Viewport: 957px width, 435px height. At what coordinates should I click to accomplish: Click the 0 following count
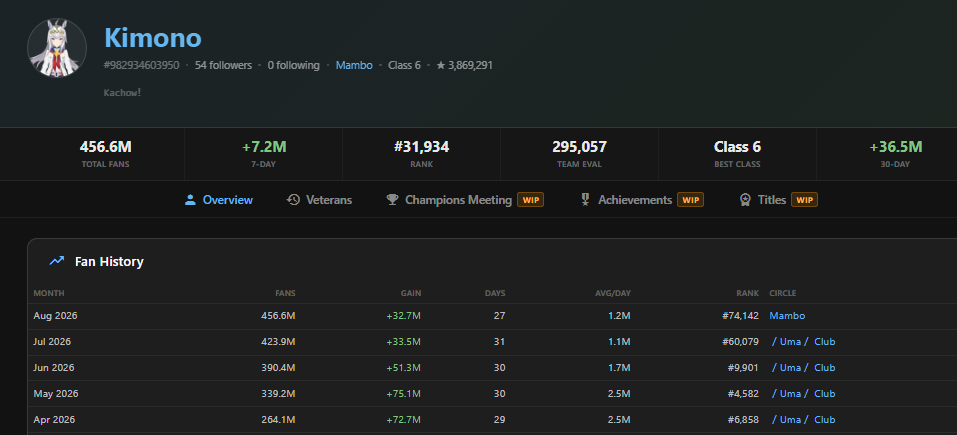pyautogui.click(x=294, y=65)
